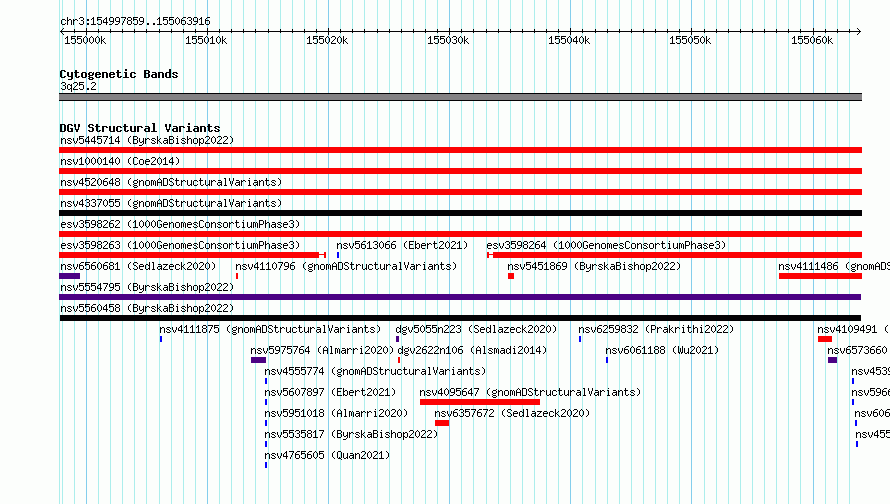Click nsv4337055 (gnomADStructuralVariants) label

click(x=171, y=203)
